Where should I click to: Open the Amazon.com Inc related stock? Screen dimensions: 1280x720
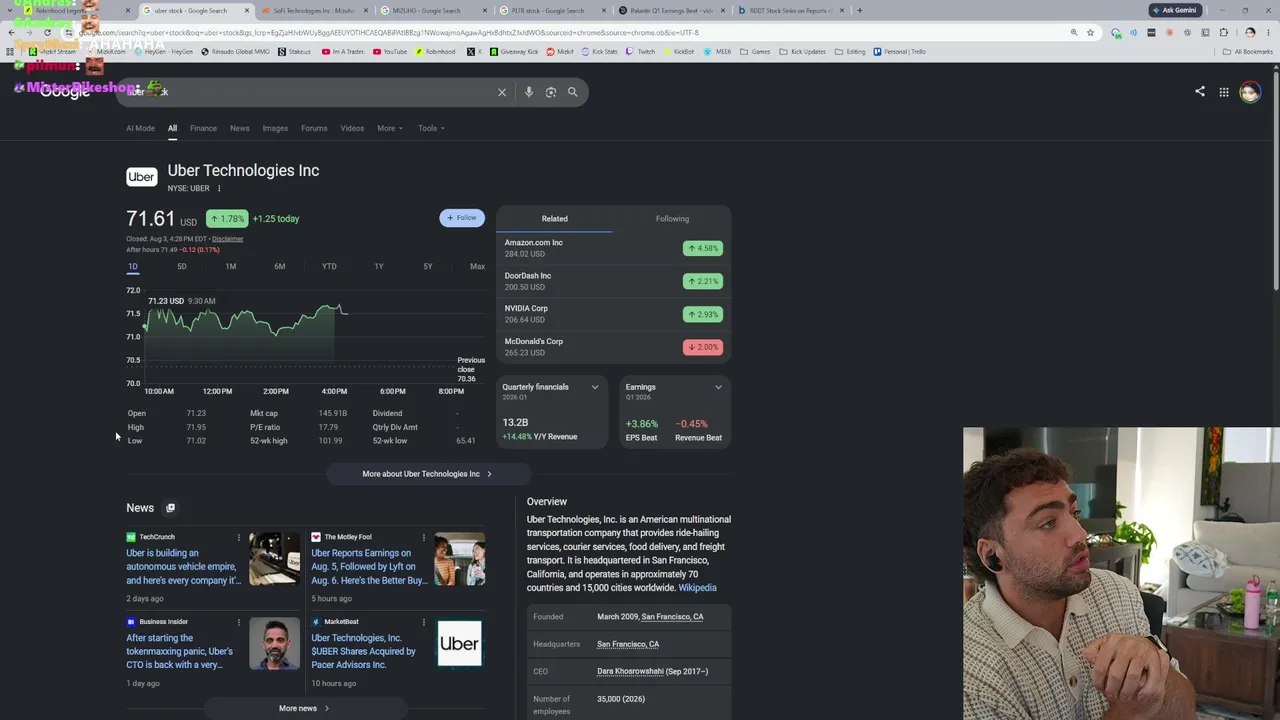pos(613,248)
